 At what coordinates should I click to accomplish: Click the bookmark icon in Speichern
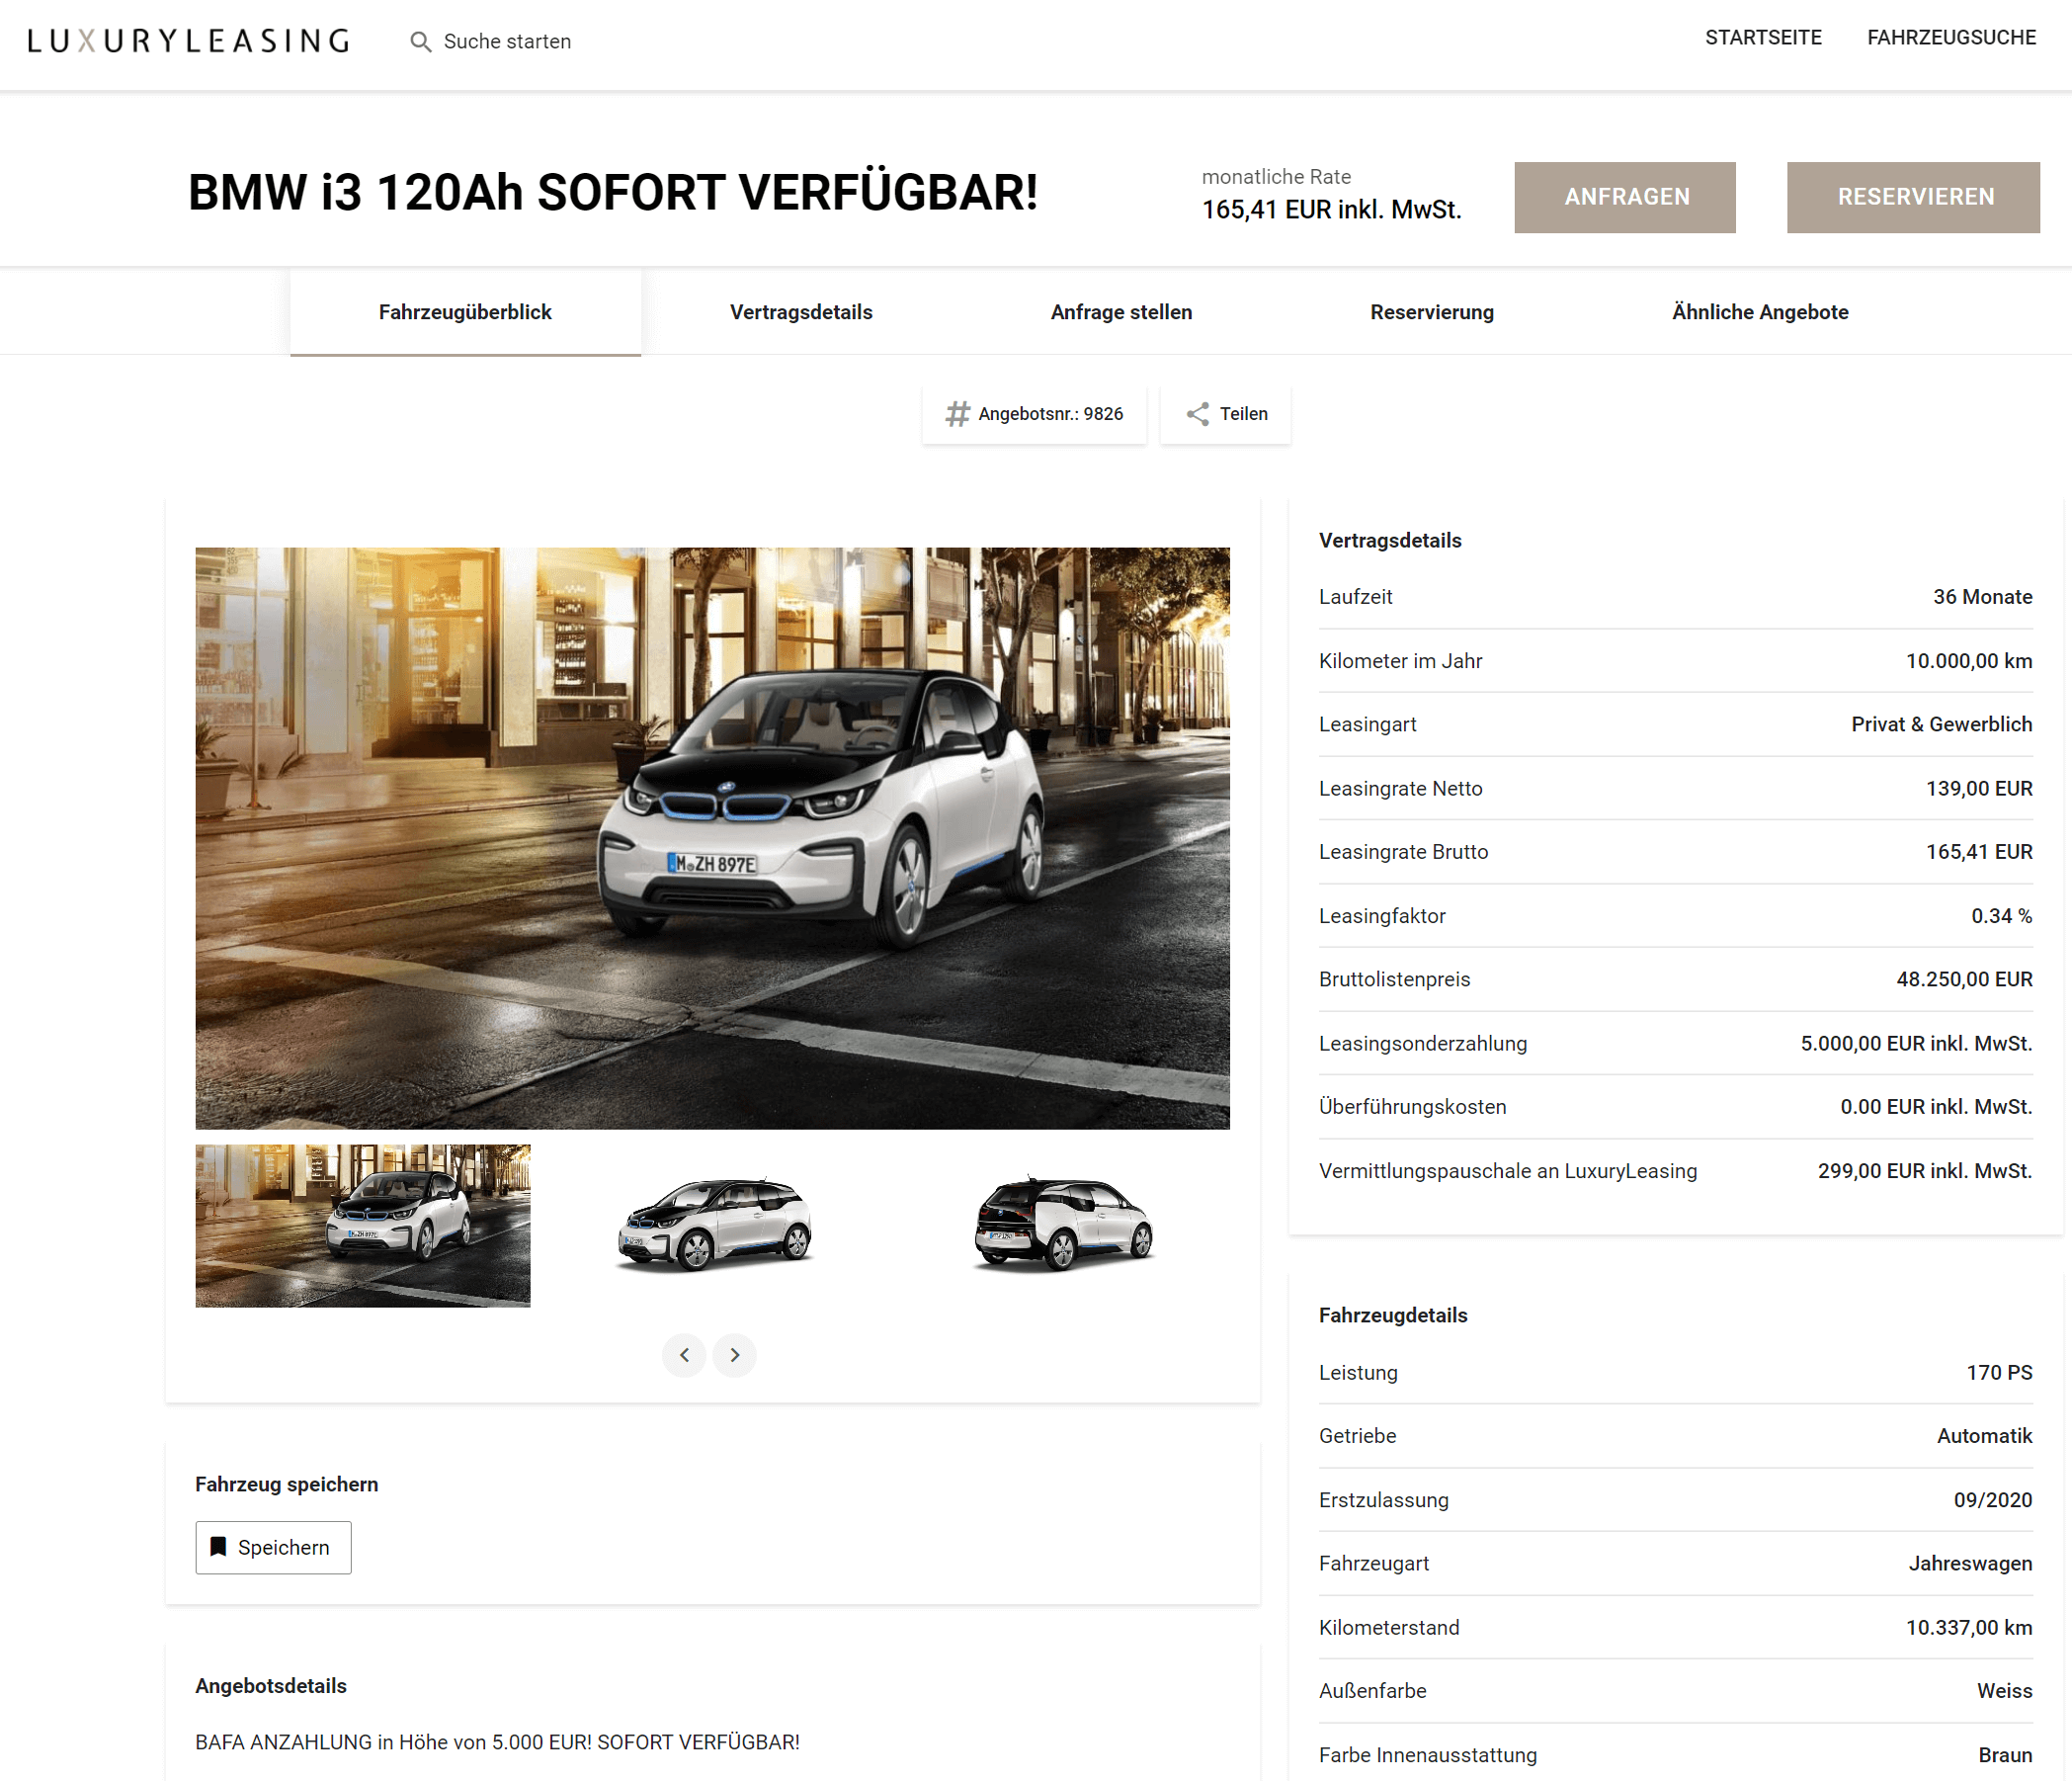pyautogui.click(x=218, y=1546)
